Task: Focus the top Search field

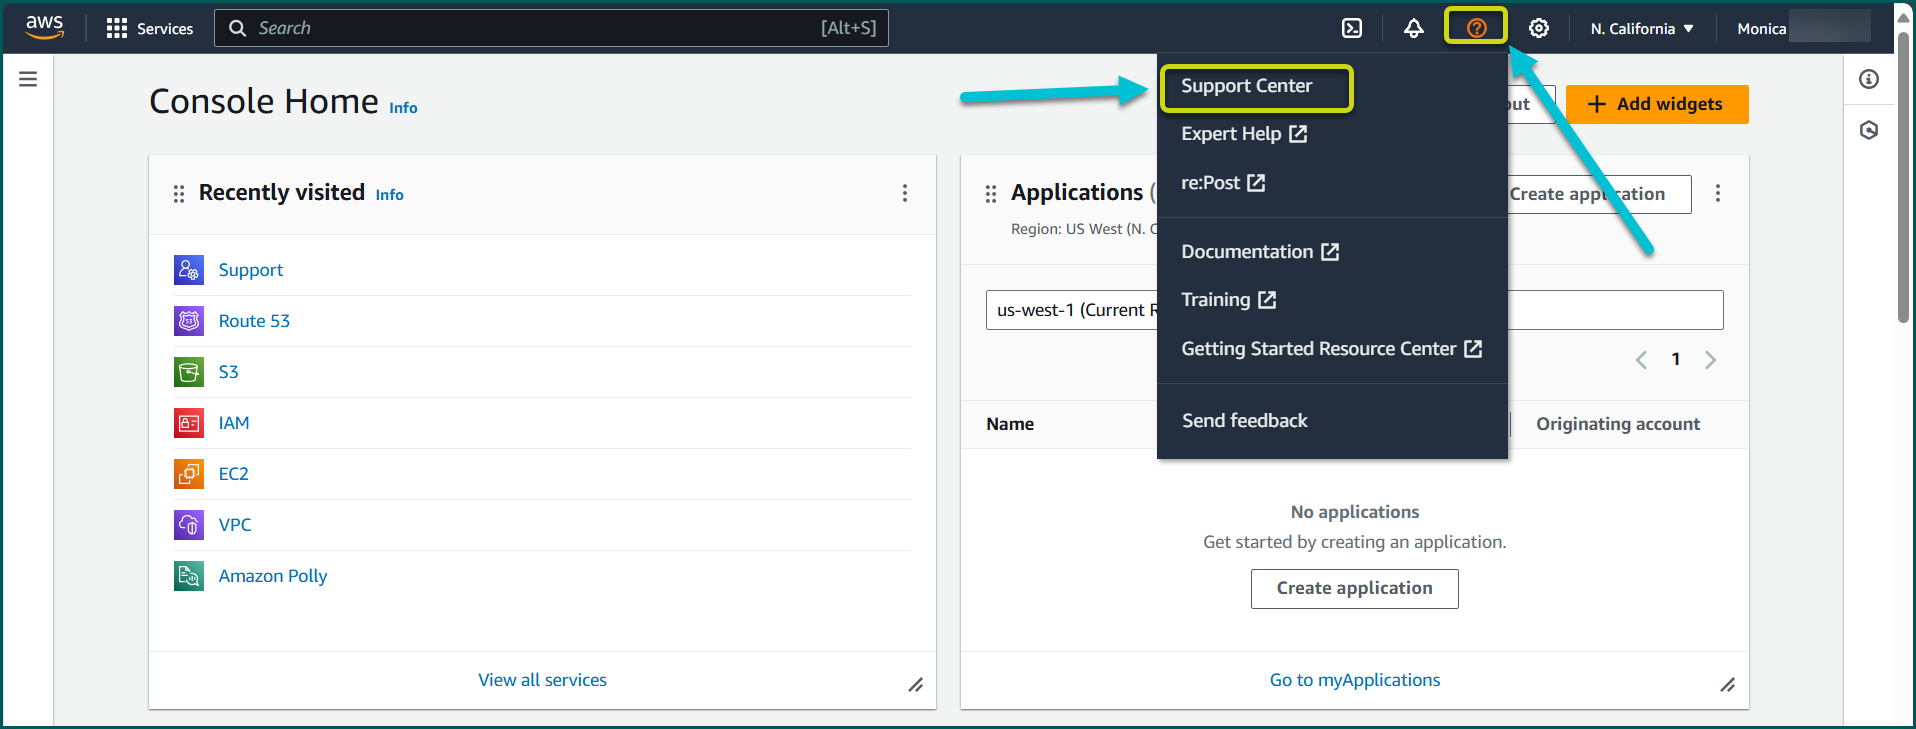Action: coord(551,28)
